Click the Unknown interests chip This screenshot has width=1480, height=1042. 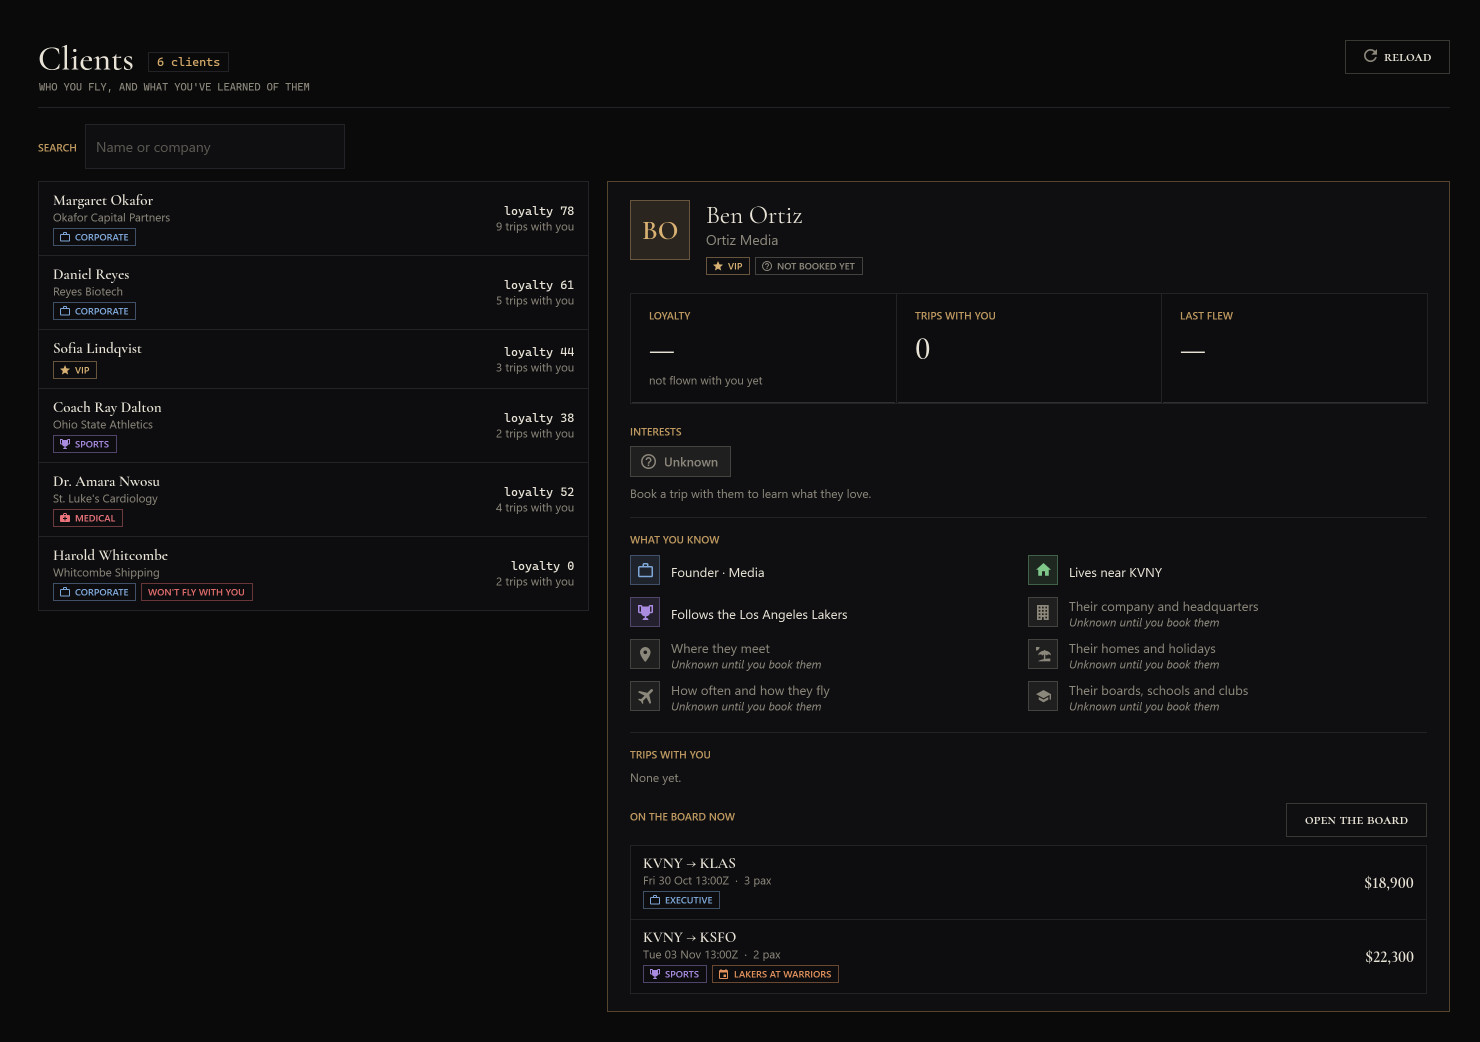tap(680, 462)
